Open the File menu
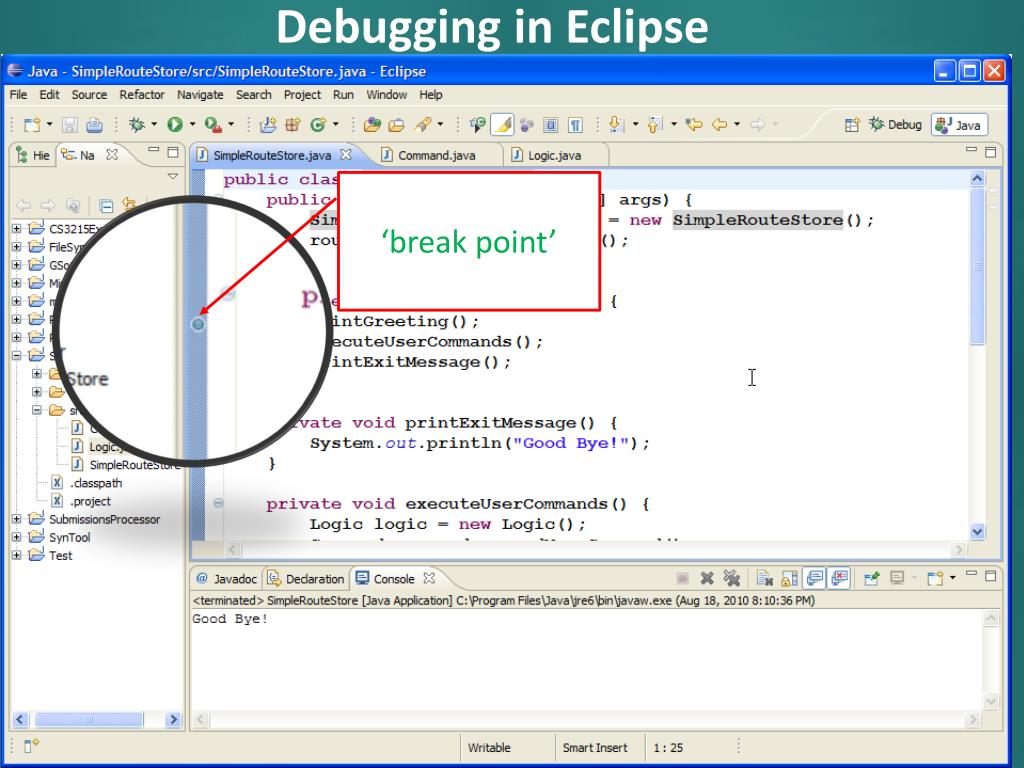This screenshot has height=768, width=1024. click(x=18, y=95)
